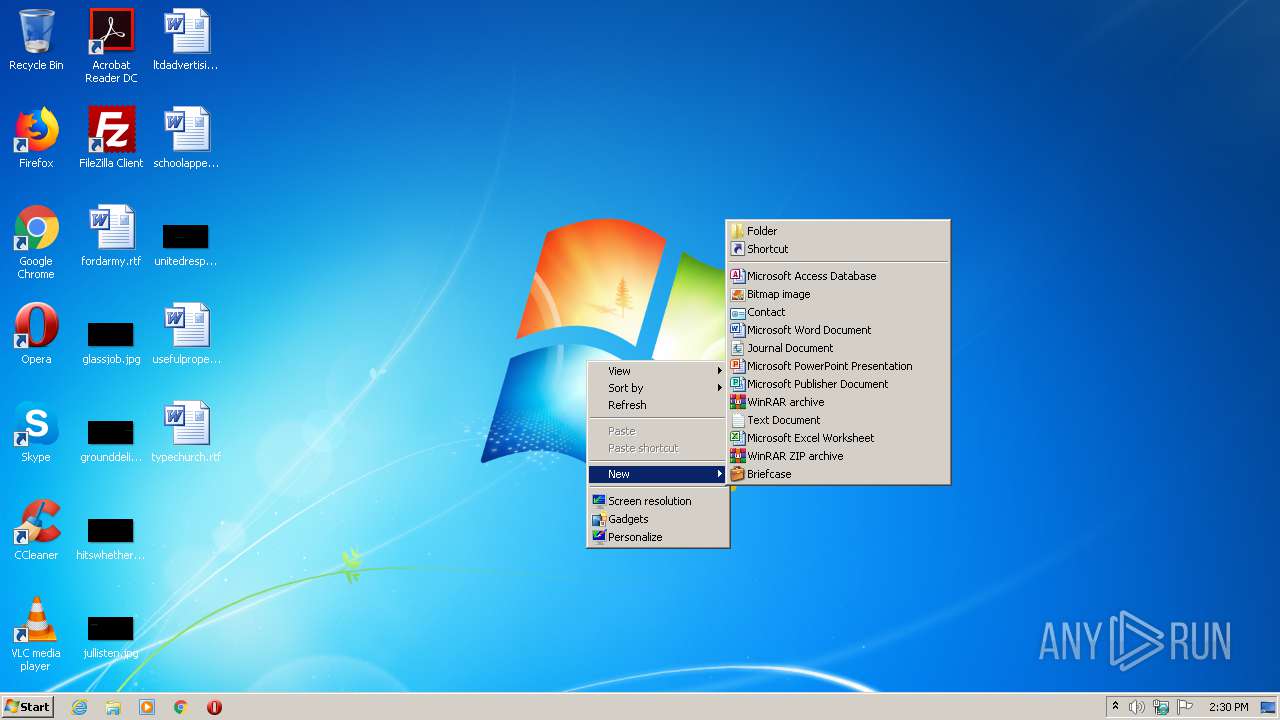This screenshot has width=1280, height=720.
Task: Select the typechurch.rtf file icon
Action: tap(186, 432)
